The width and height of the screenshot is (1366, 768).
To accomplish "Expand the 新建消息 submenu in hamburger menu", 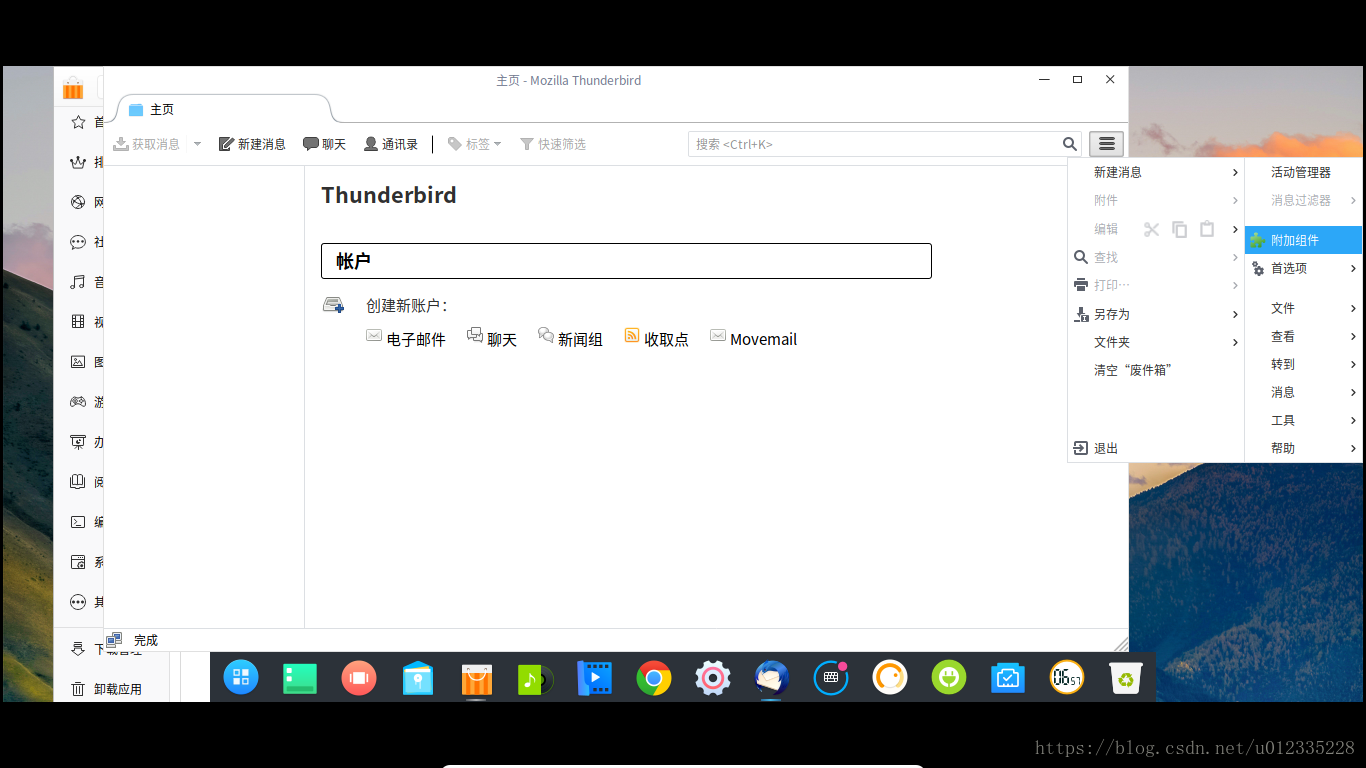I will 1156,172.
